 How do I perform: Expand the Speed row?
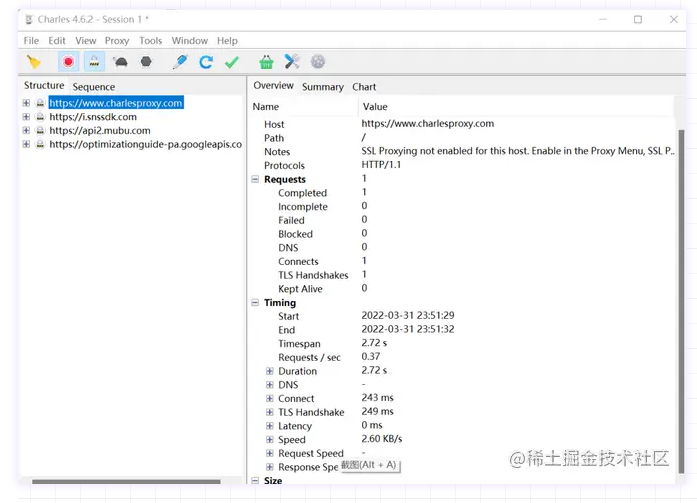tap(269, 439)
